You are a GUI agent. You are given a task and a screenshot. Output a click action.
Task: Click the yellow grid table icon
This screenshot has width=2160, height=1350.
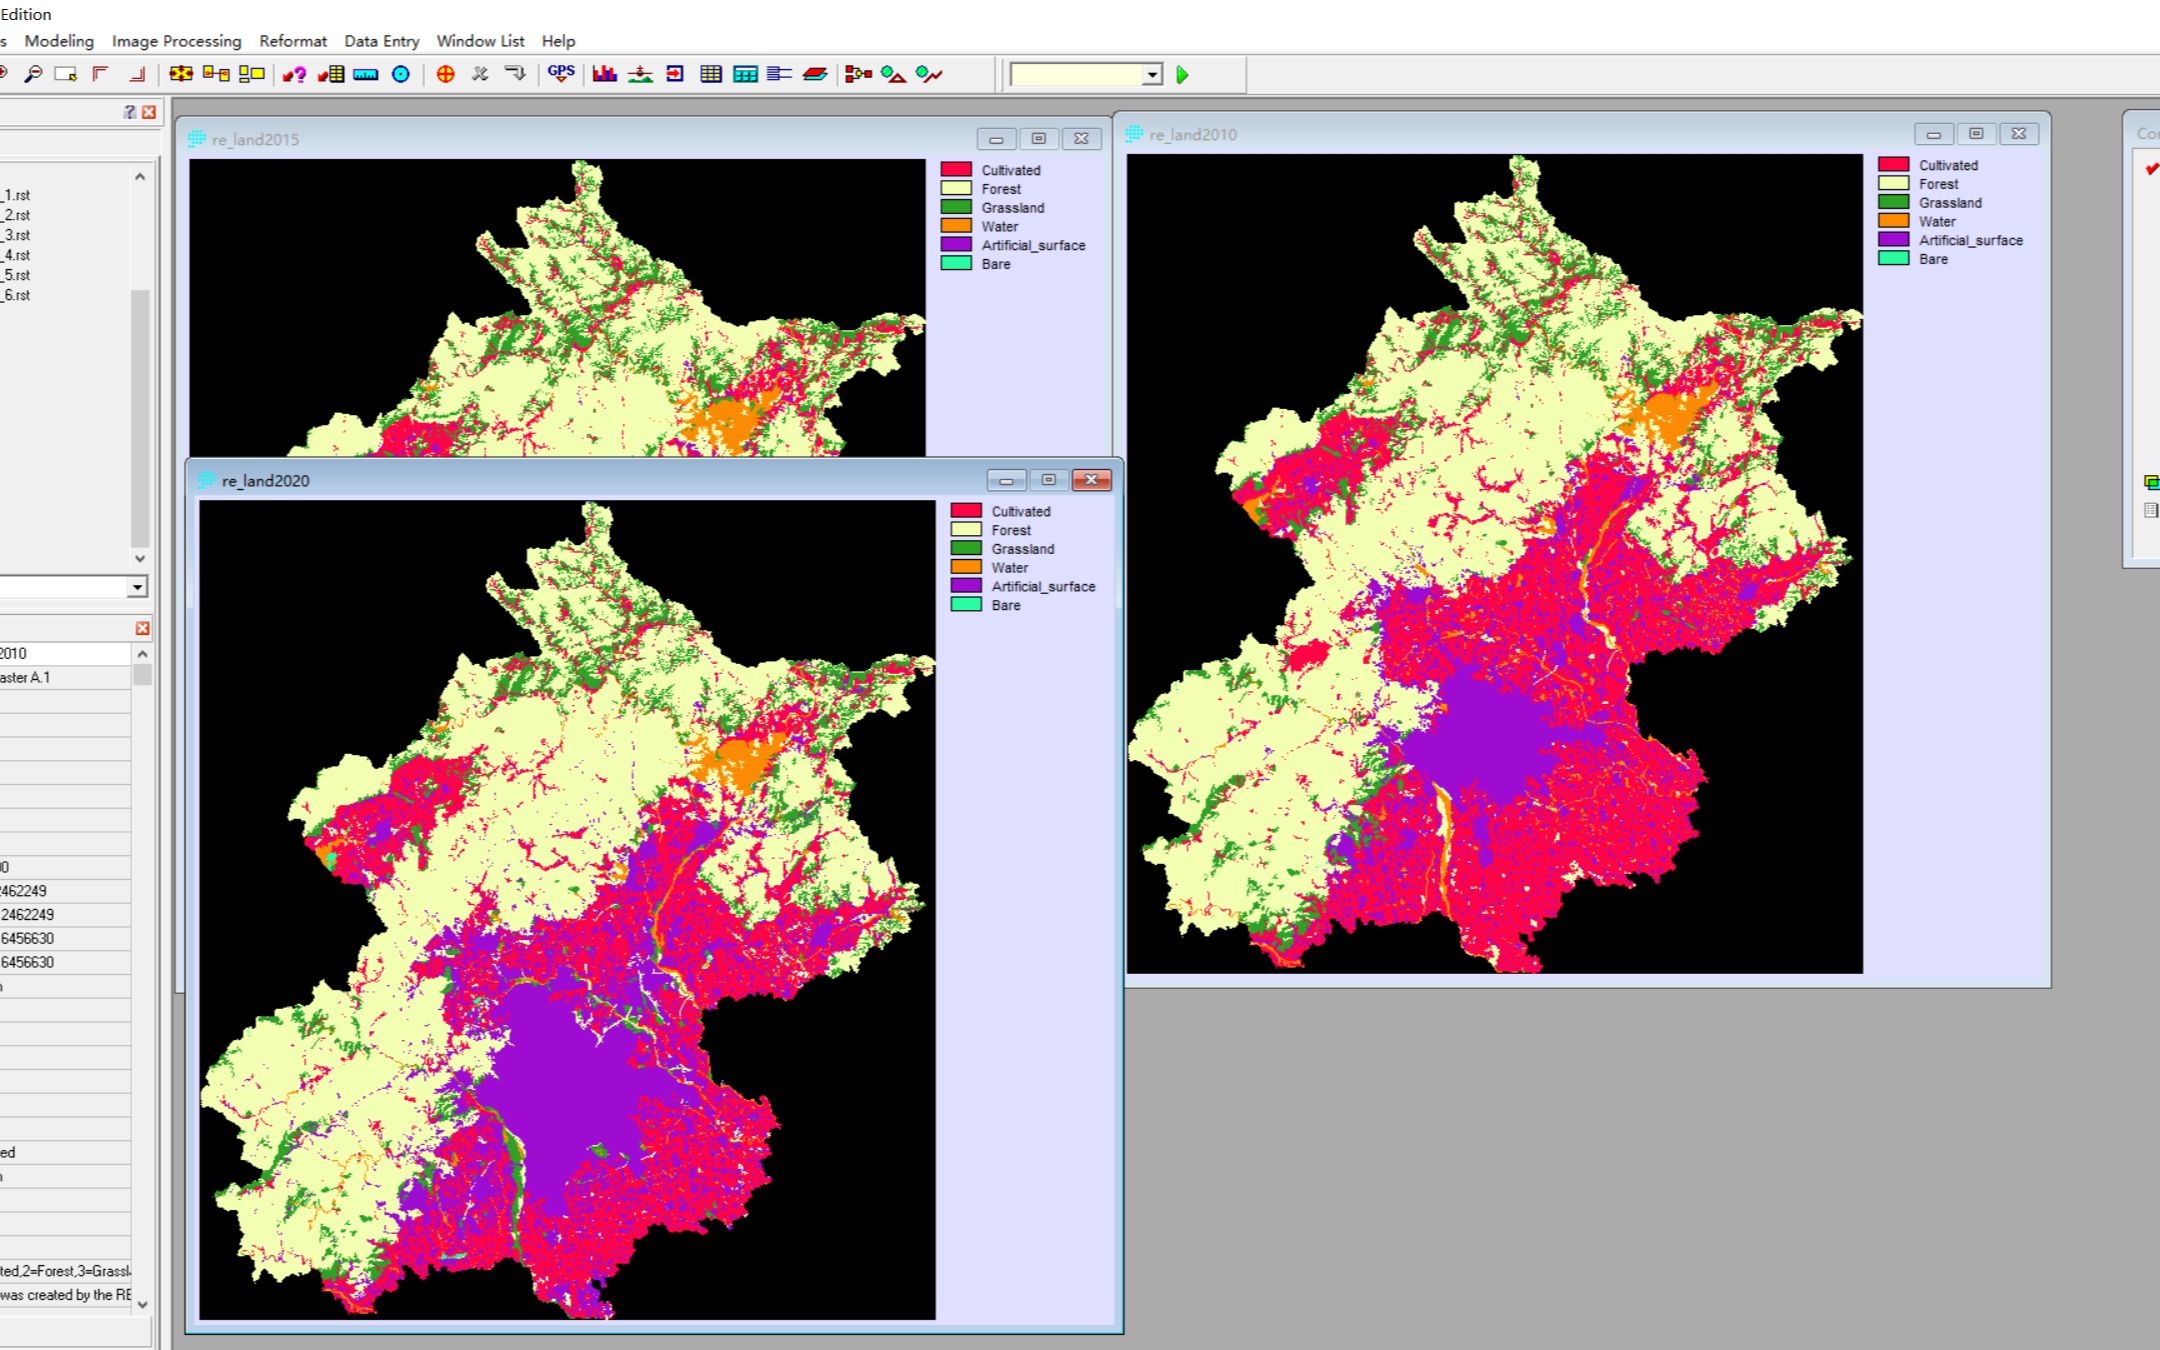click(x=711, y=74)
